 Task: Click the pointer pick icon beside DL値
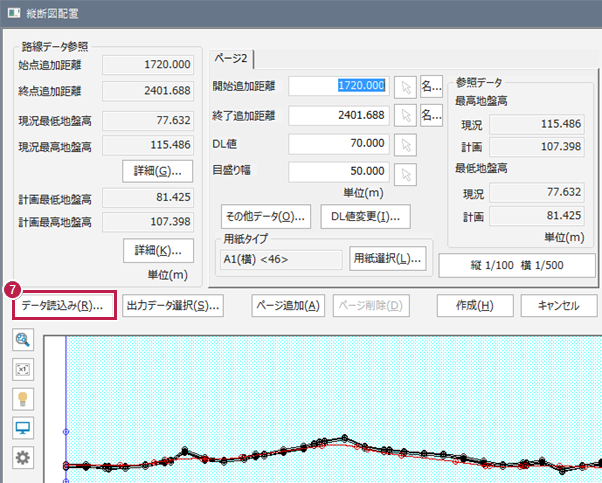pyautogui.click(x=405, y=144)
